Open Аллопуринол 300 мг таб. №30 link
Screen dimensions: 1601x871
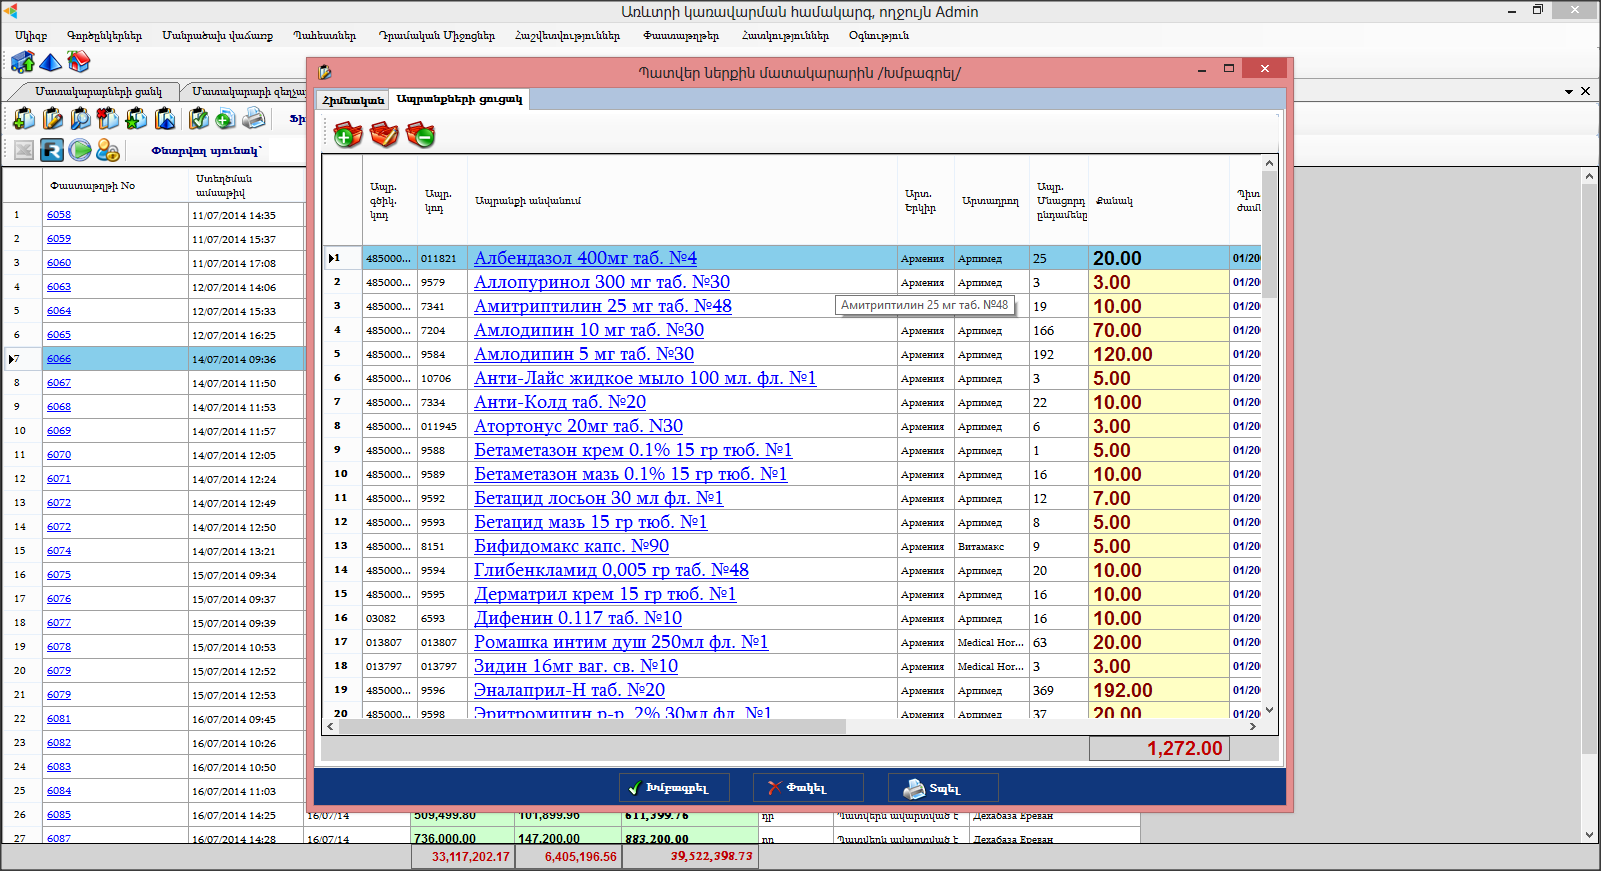[x=602, y=282]
